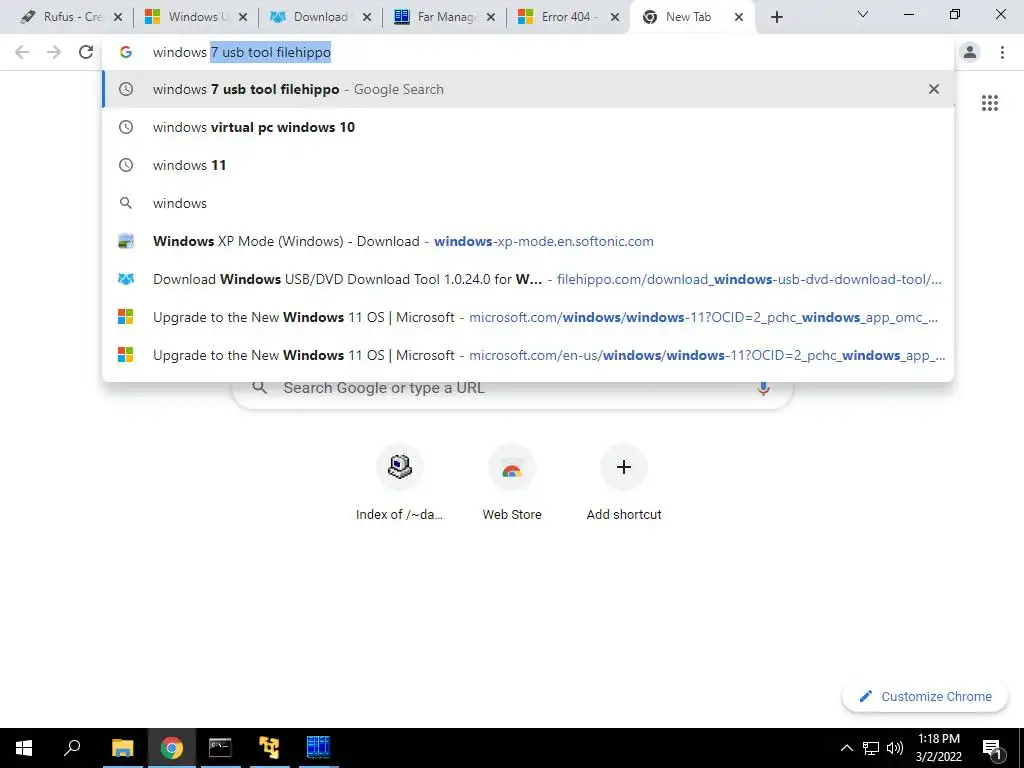Select suggestion windows 11

tap(528, 165)
